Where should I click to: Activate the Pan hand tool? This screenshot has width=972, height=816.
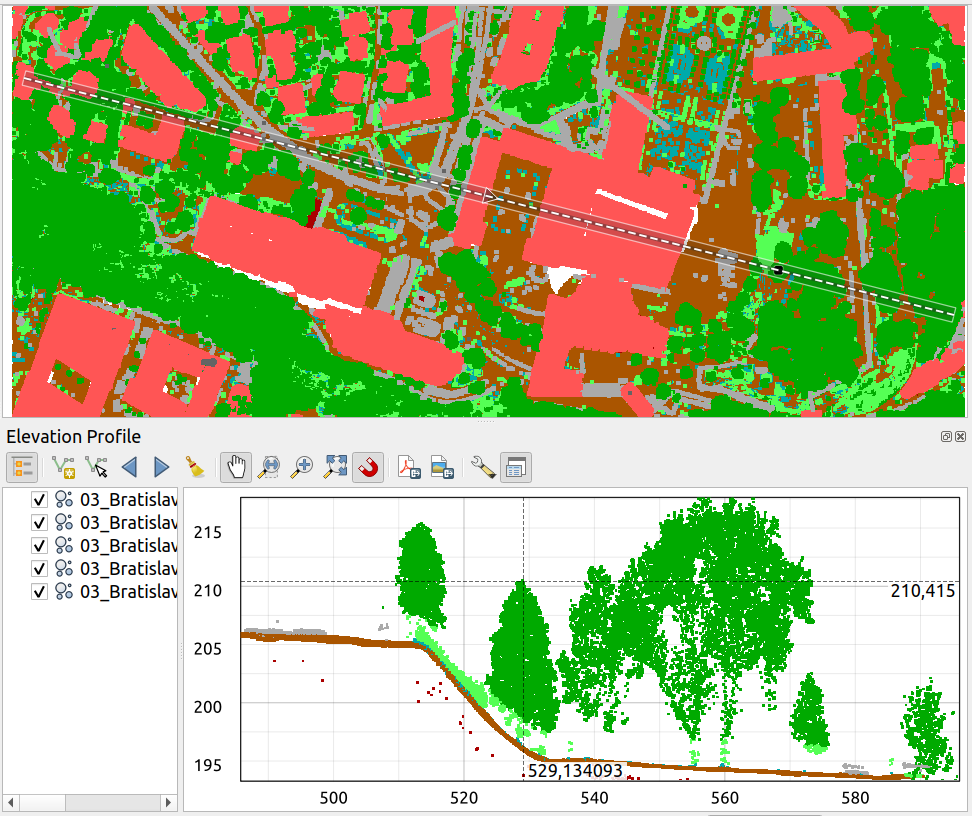pos(236,467)
